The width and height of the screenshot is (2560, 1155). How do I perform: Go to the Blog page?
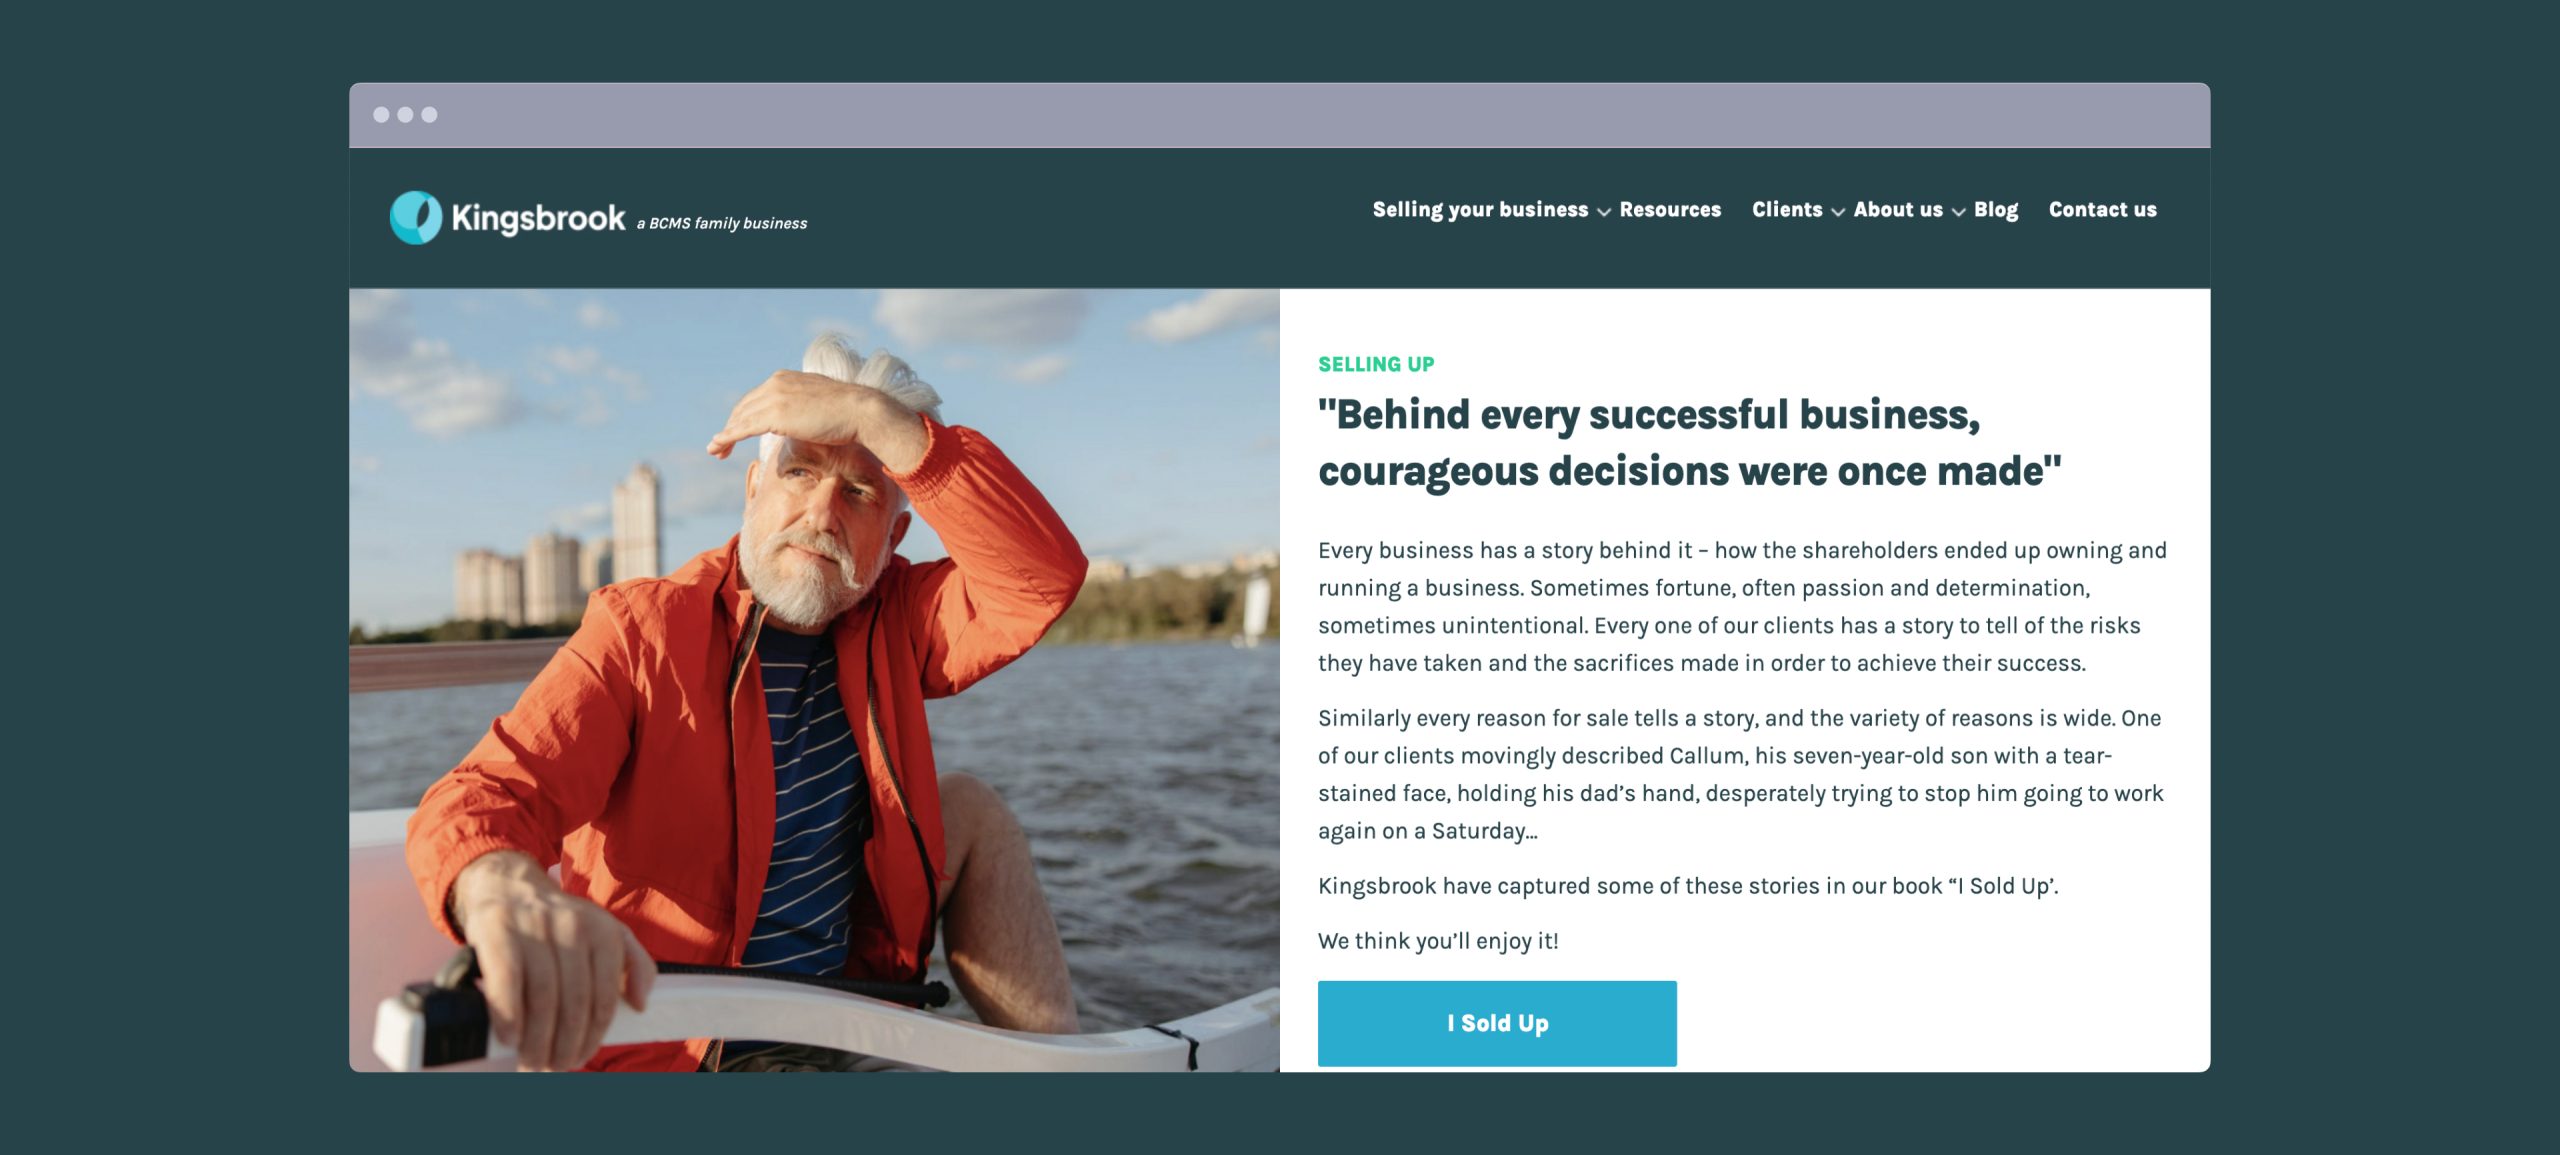(1995, 210)
